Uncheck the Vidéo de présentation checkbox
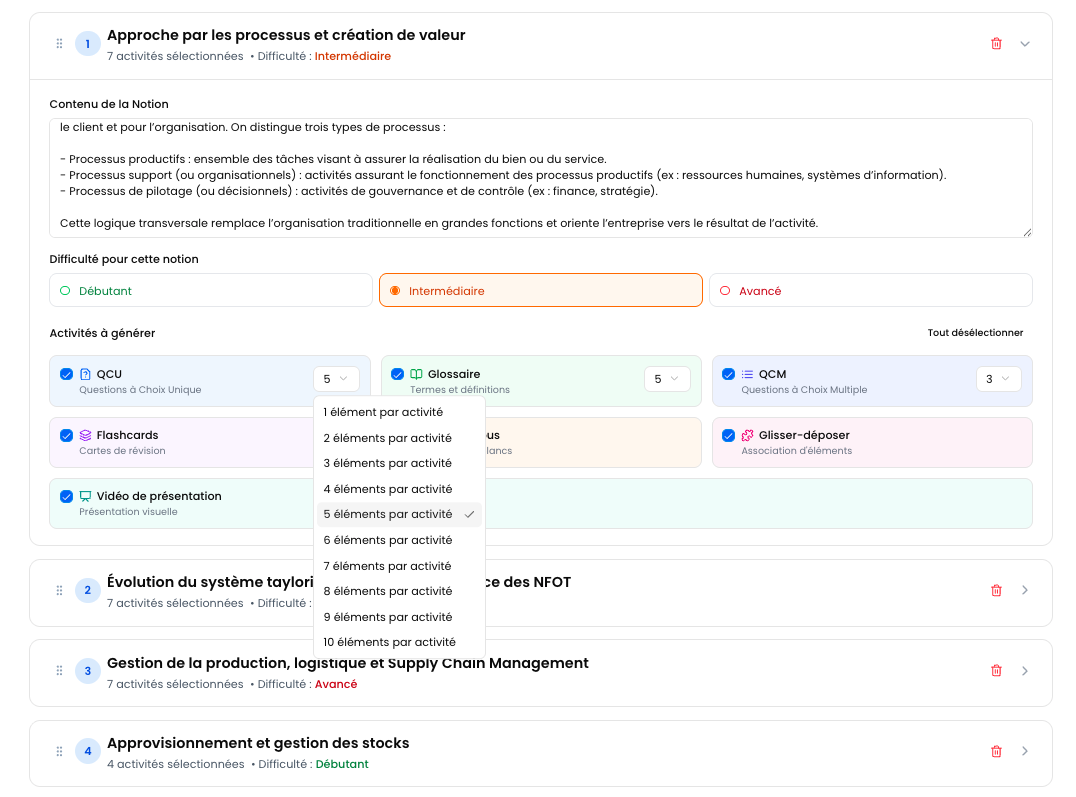 coord(66,496)
